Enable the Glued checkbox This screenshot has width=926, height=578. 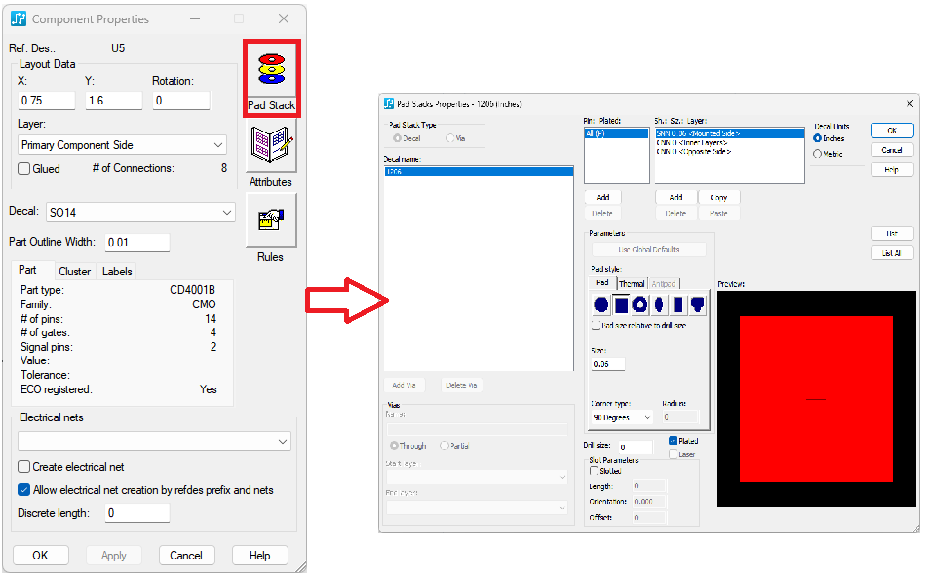pos(24,169)
